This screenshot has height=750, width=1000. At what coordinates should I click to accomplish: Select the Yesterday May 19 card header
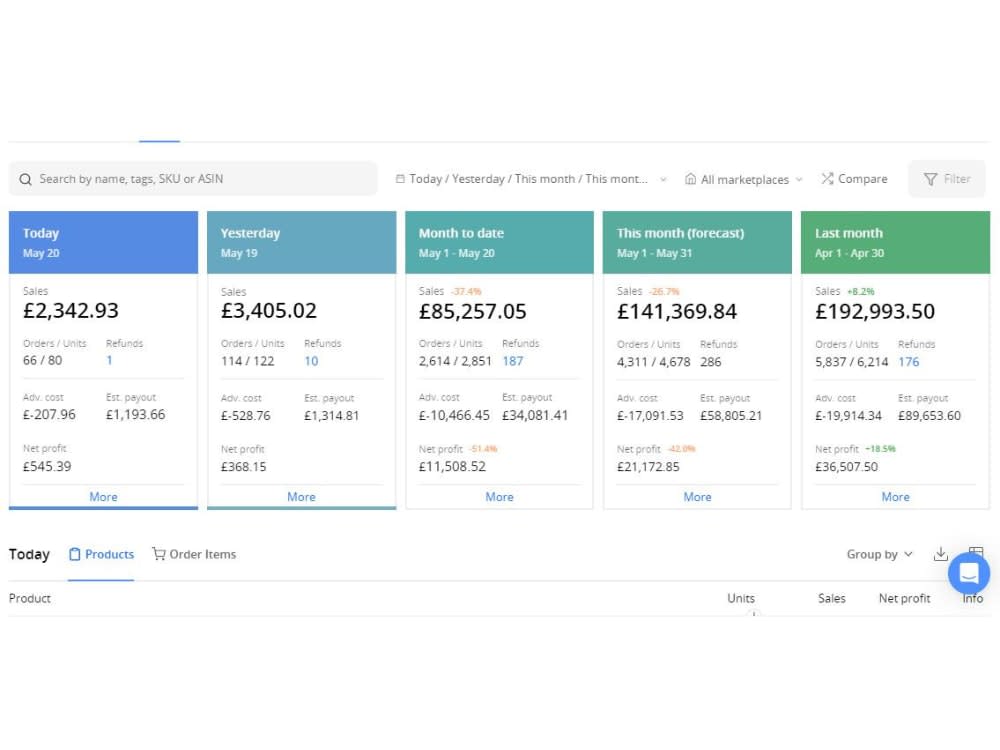302,242
